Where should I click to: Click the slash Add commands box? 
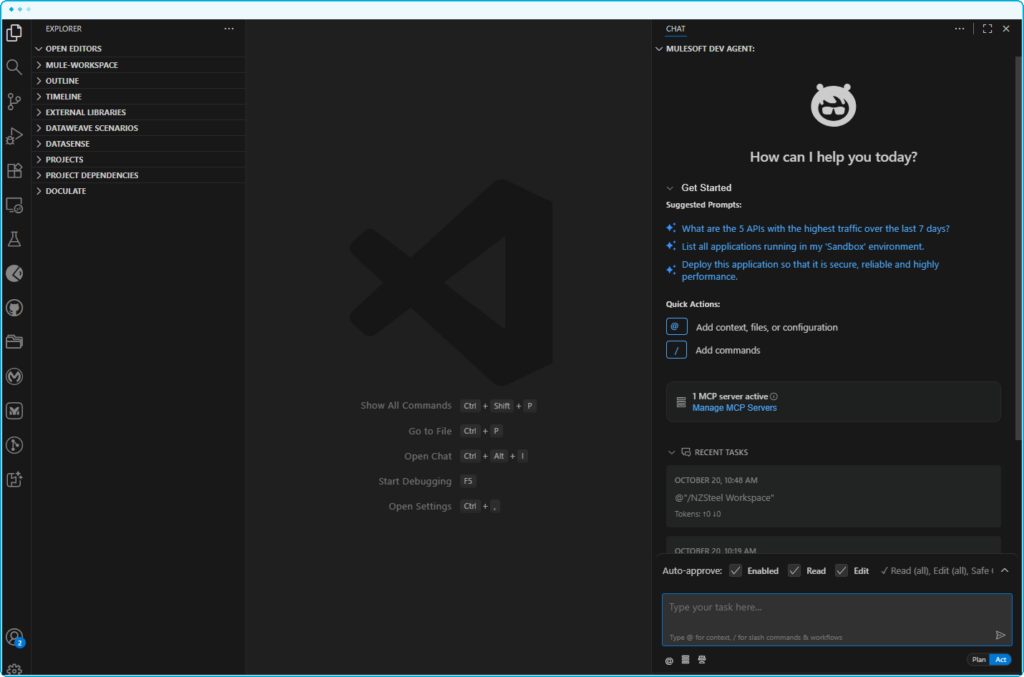(x=676, y=350)
